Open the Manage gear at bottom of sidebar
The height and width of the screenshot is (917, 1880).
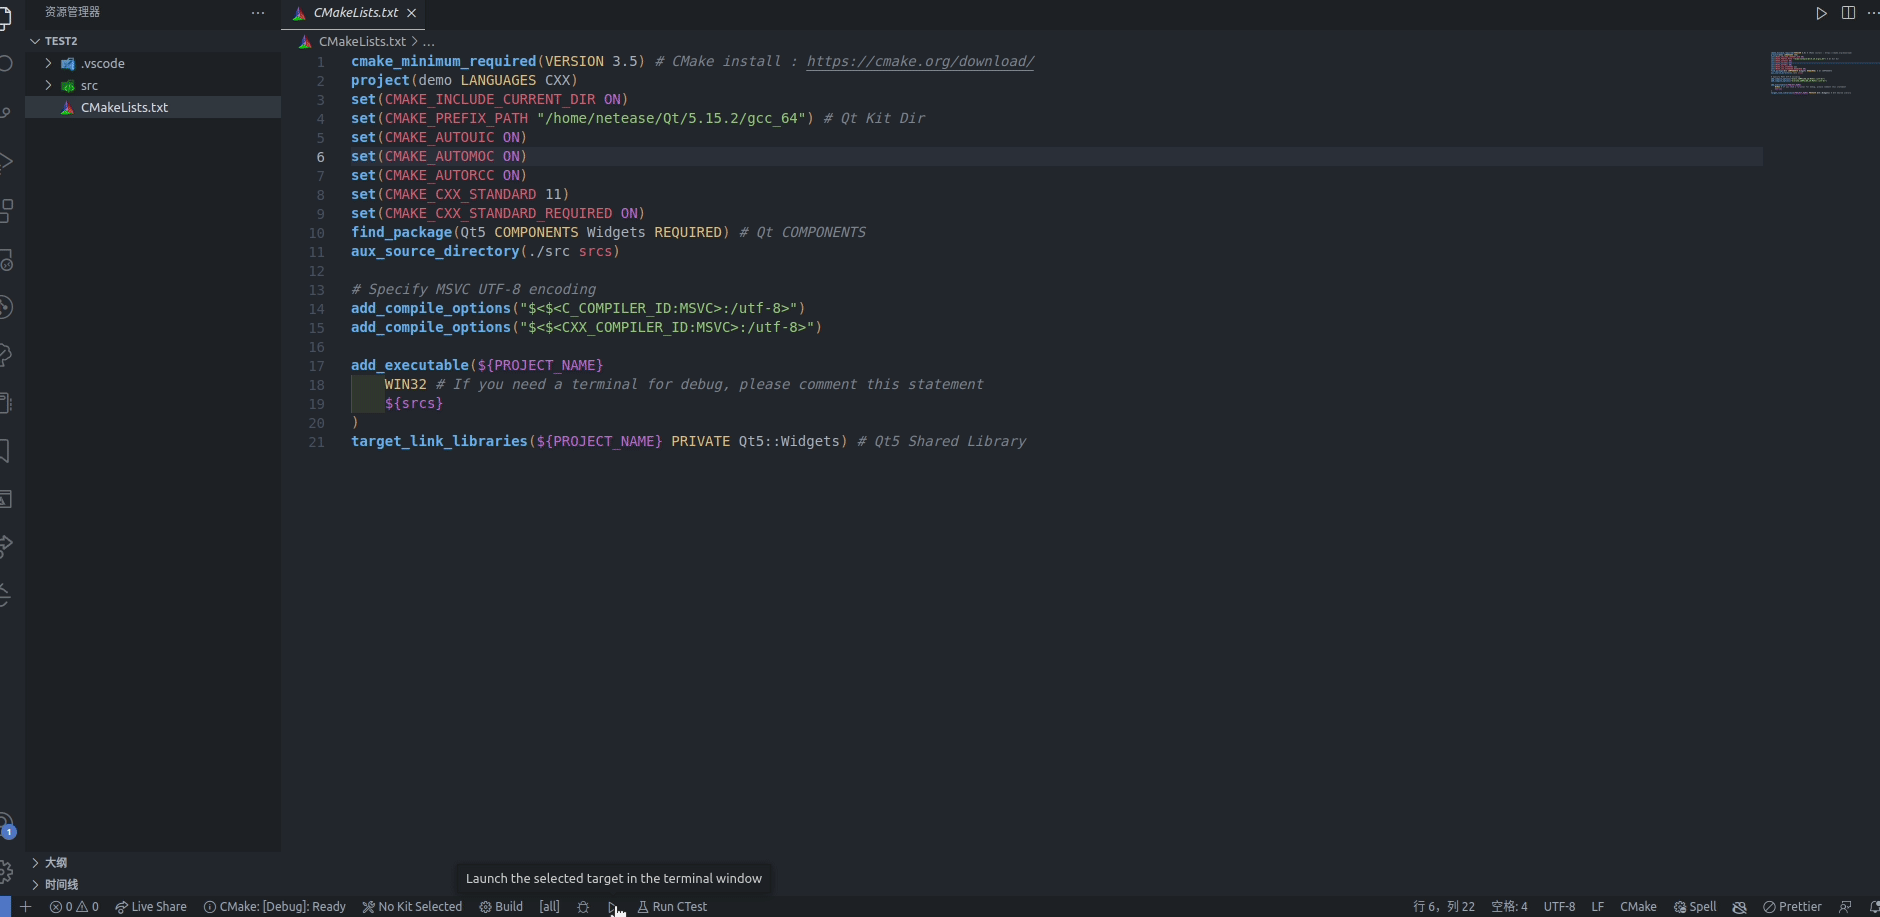pyautogui.click(x=8, y=870)
